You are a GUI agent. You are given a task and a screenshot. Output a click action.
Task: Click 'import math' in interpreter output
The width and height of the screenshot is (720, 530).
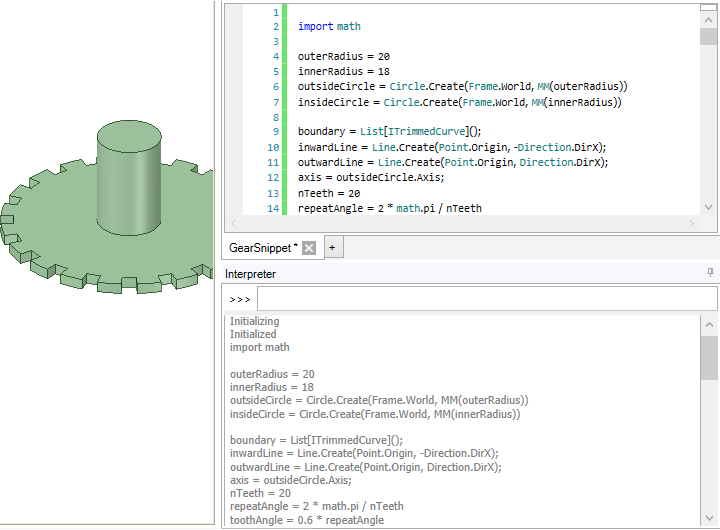pyautogui.click(x=259, y=347)
